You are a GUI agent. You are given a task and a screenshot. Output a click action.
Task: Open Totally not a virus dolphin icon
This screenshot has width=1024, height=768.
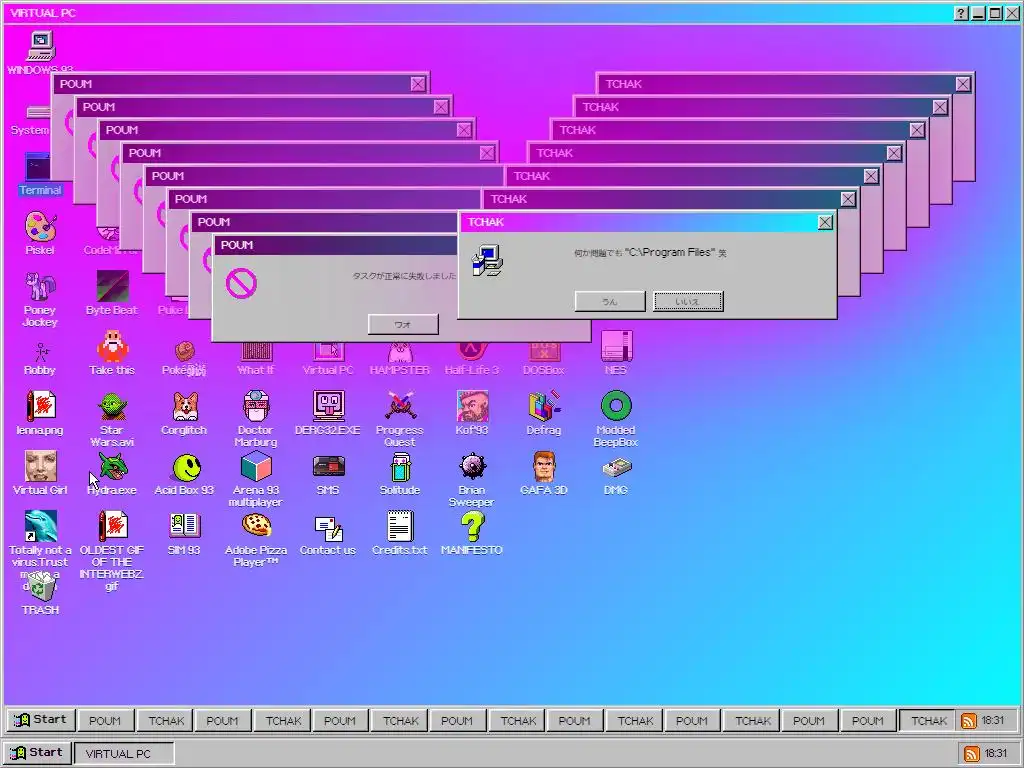(40, 526)
